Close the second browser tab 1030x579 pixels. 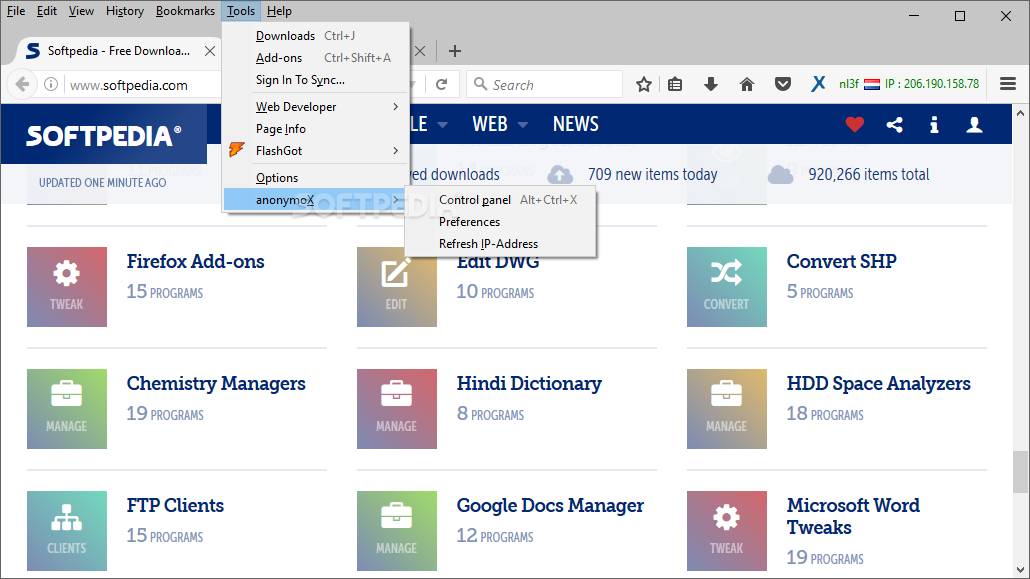click(x=420, y=51)
